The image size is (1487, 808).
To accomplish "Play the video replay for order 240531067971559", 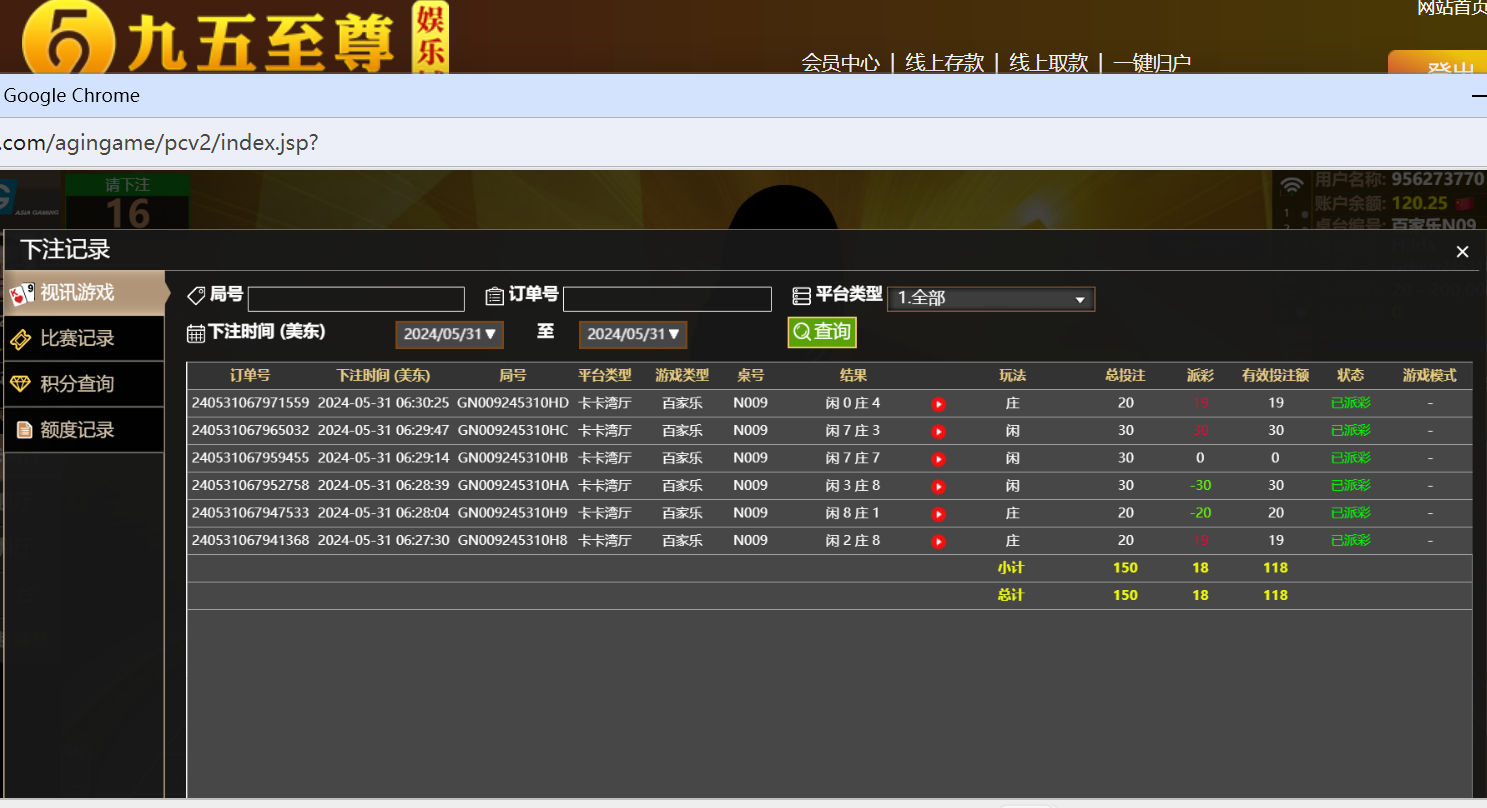I will pos(936,403).
